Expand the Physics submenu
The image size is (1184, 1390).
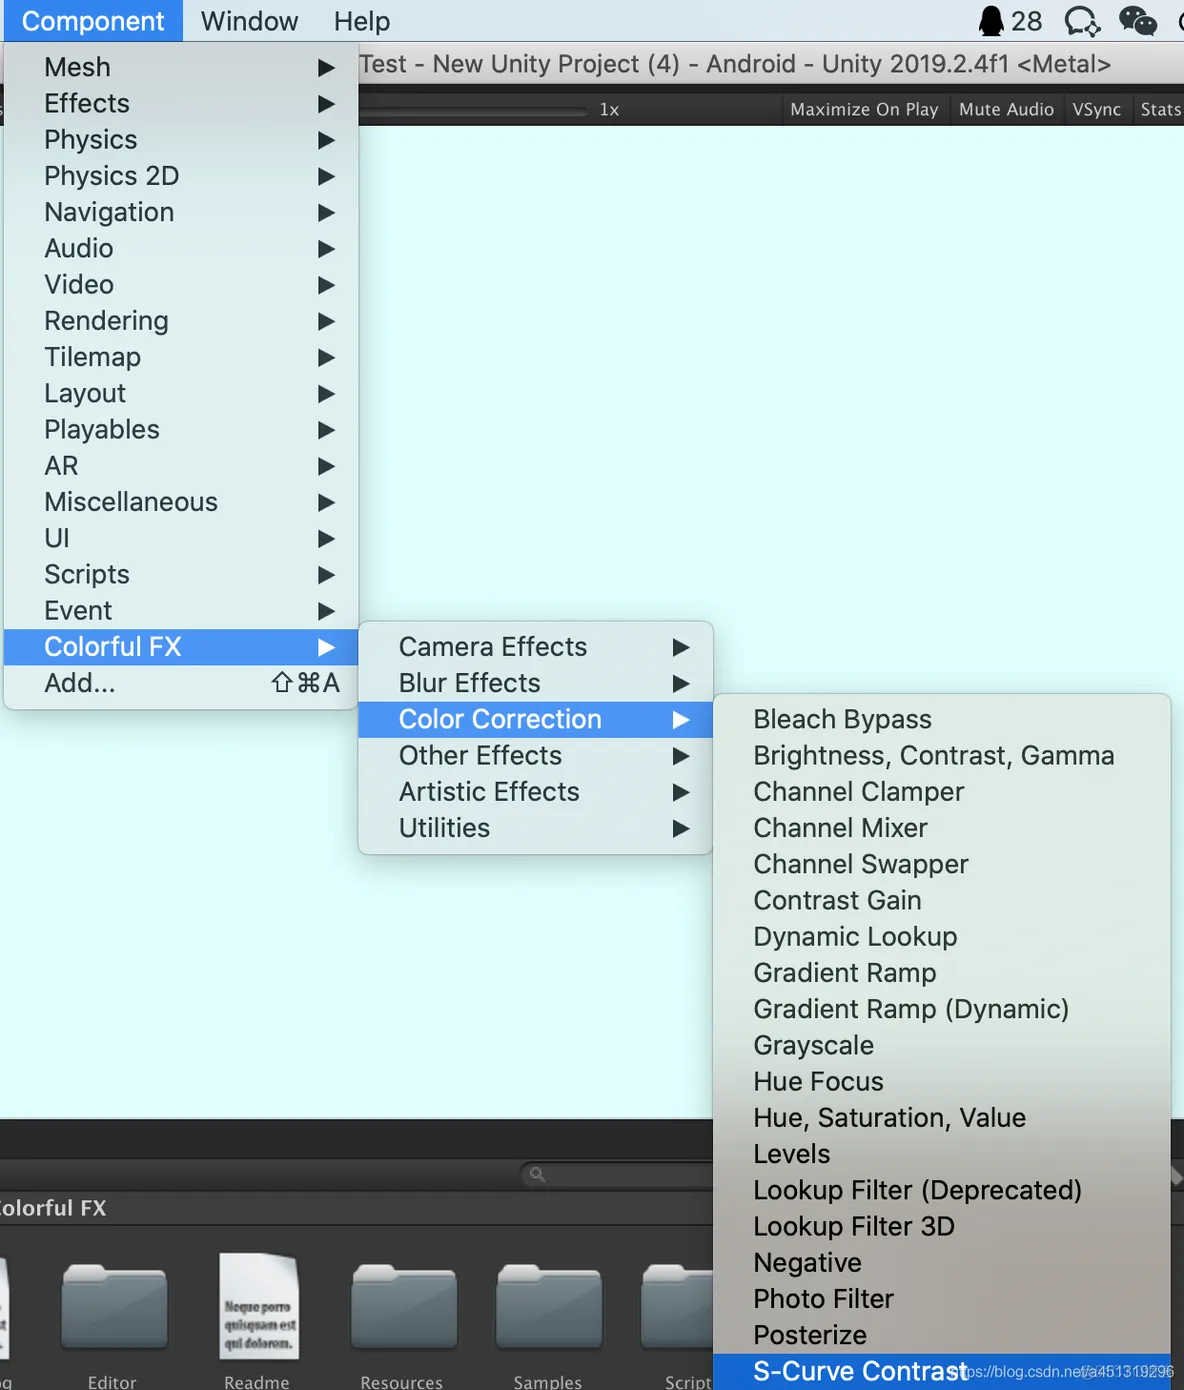pyautogui.click(x=181, y=139)
